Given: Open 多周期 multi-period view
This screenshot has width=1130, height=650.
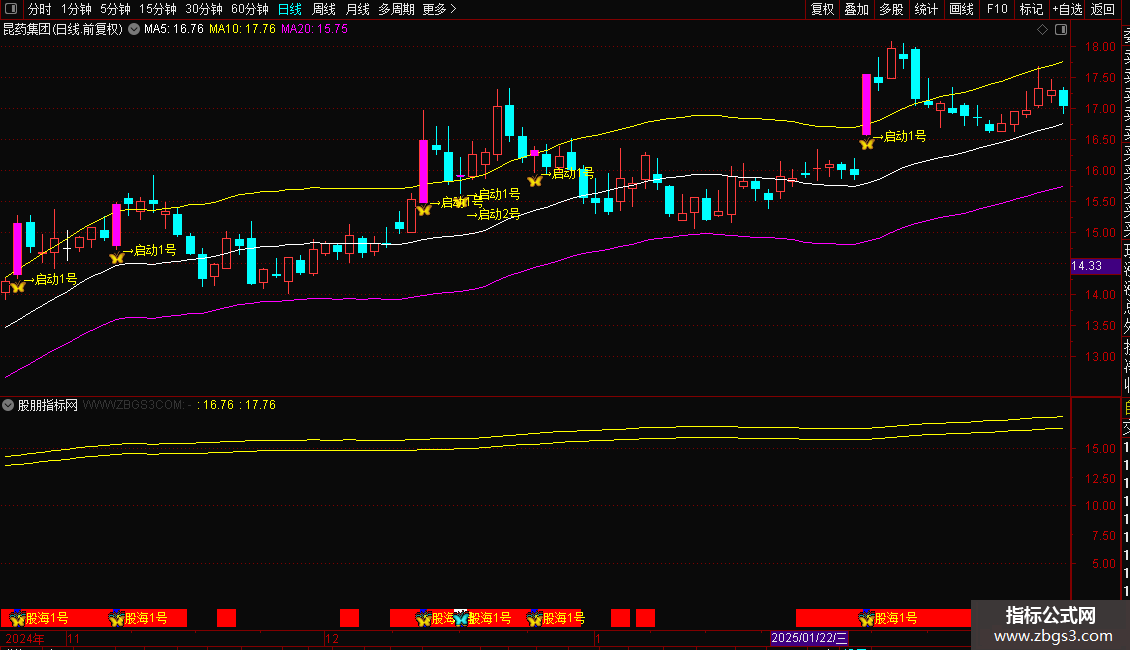Looking at the screenshot, I should (396, 9).
